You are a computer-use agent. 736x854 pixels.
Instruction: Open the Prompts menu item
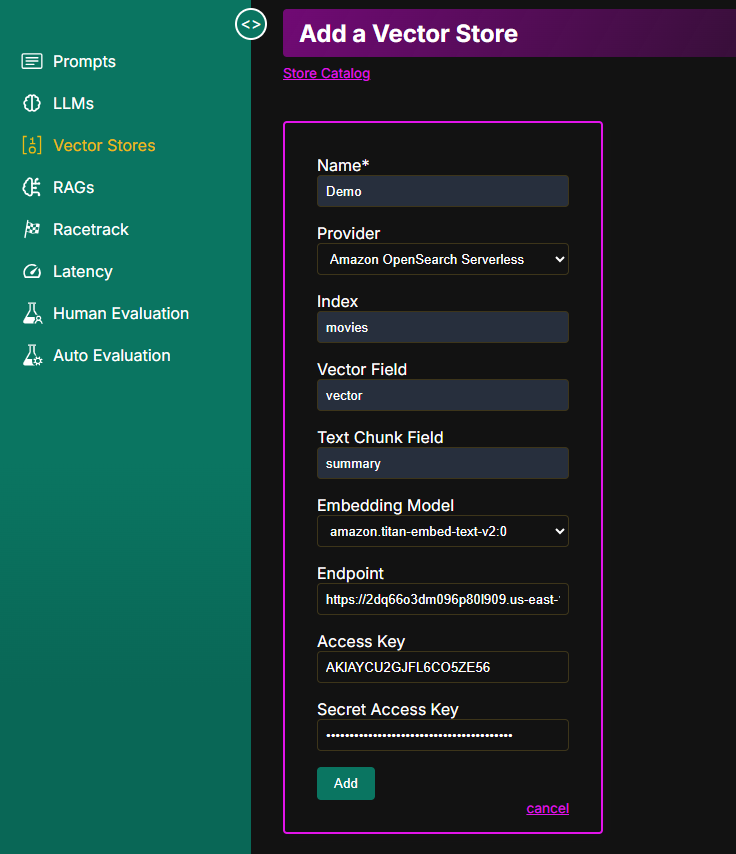click(84, 62)
